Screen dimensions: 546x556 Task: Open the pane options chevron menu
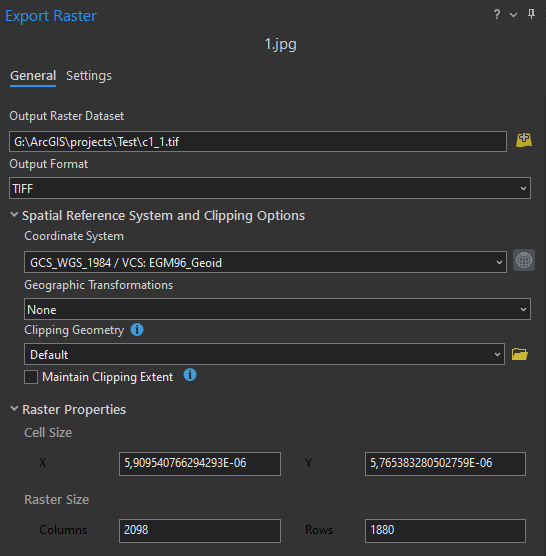(513, 15)
